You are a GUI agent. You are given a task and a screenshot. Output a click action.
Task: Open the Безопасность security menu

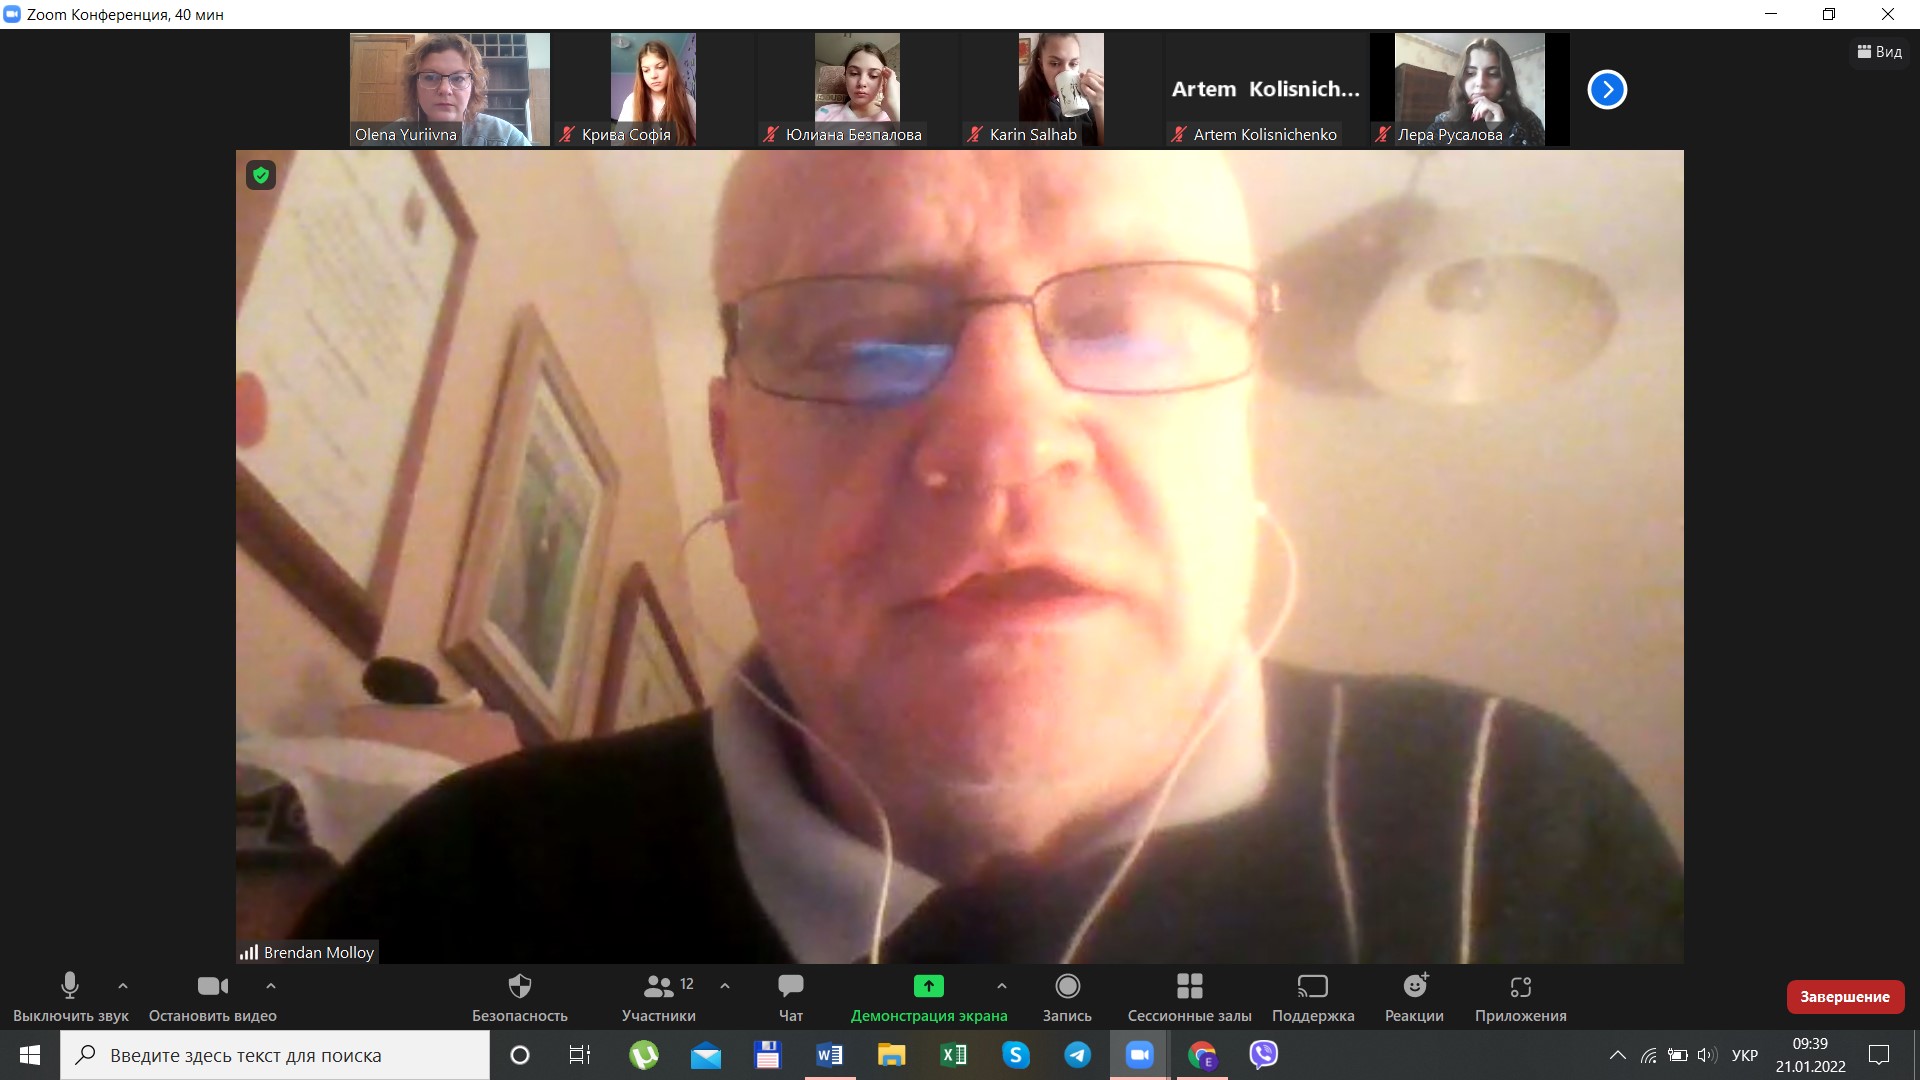click(520, 997)
